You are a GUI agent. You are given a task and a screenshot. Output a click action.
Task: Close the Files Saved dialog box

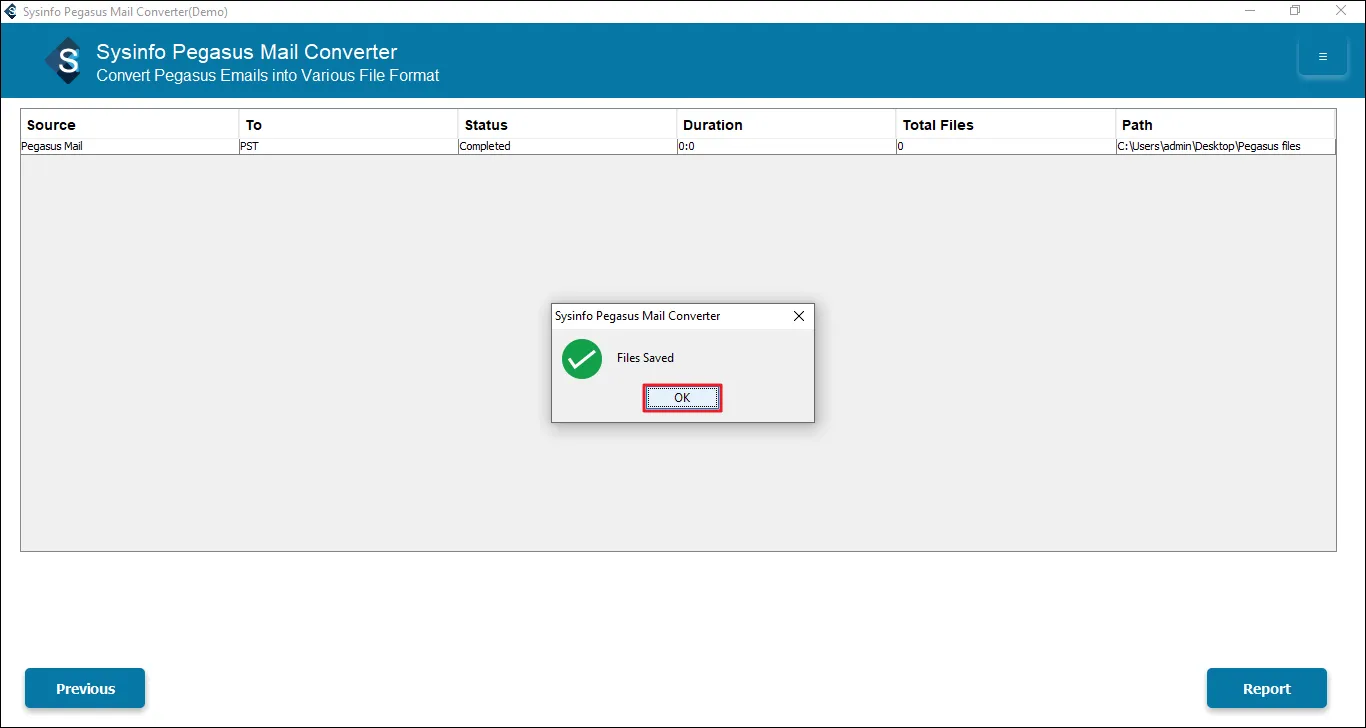click(x=798, y=316)
